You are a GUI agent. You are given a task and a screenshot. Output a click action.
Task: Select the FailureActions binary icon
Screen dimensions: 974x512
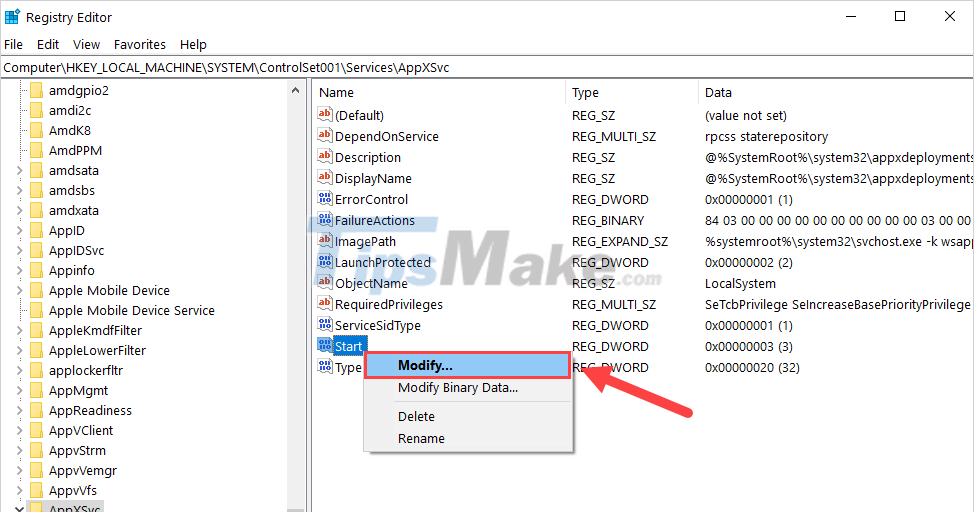tap(324, 220)
